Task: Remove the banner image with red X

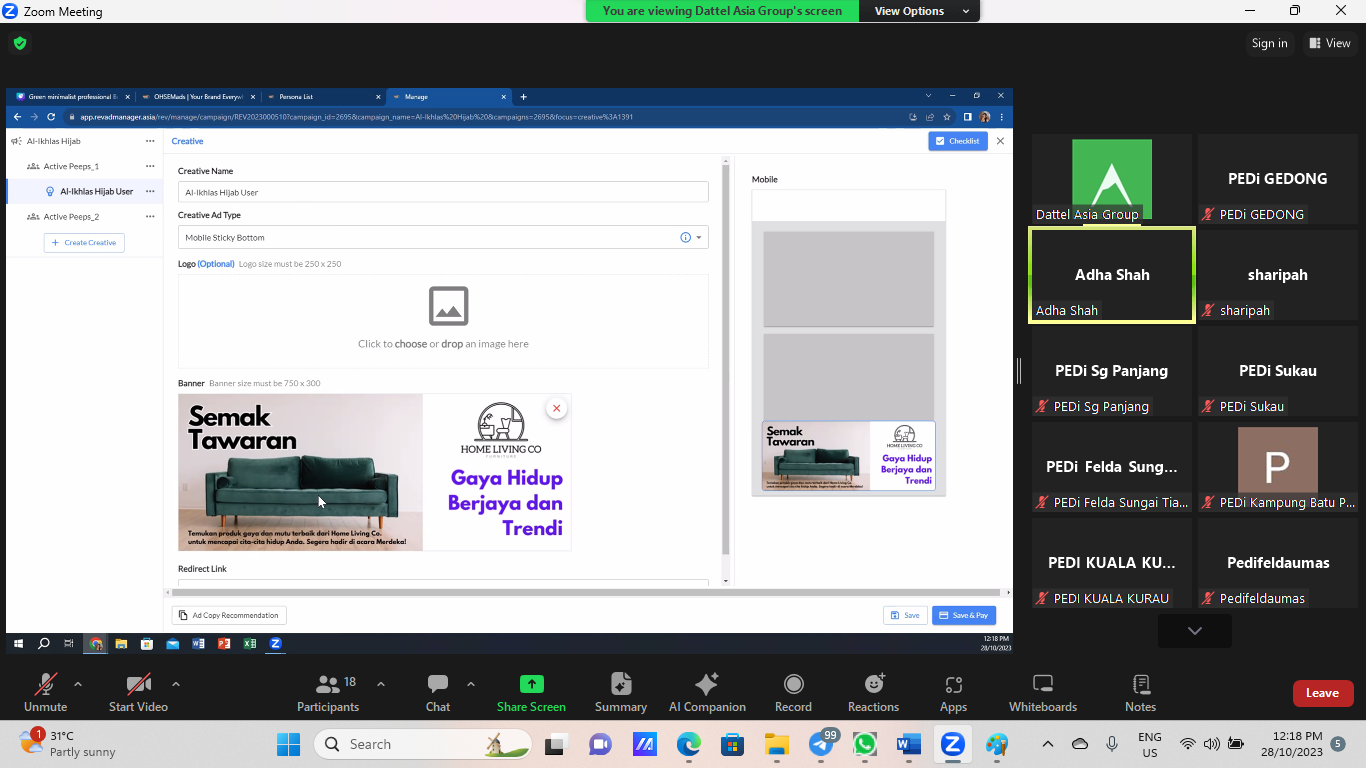Action: coord(556,408)
